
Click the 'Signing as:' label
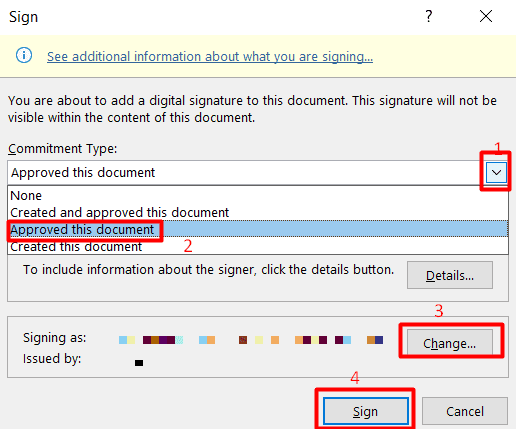coord(55,338)
